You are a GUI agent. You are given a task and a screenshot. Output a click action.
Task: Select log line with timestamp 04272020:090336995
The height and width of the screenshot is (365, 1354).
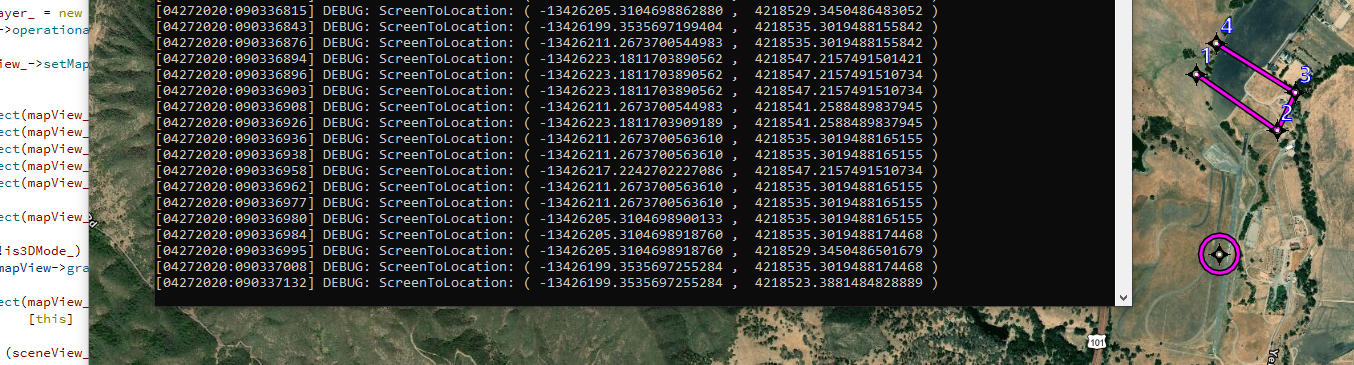pos(548,250)
